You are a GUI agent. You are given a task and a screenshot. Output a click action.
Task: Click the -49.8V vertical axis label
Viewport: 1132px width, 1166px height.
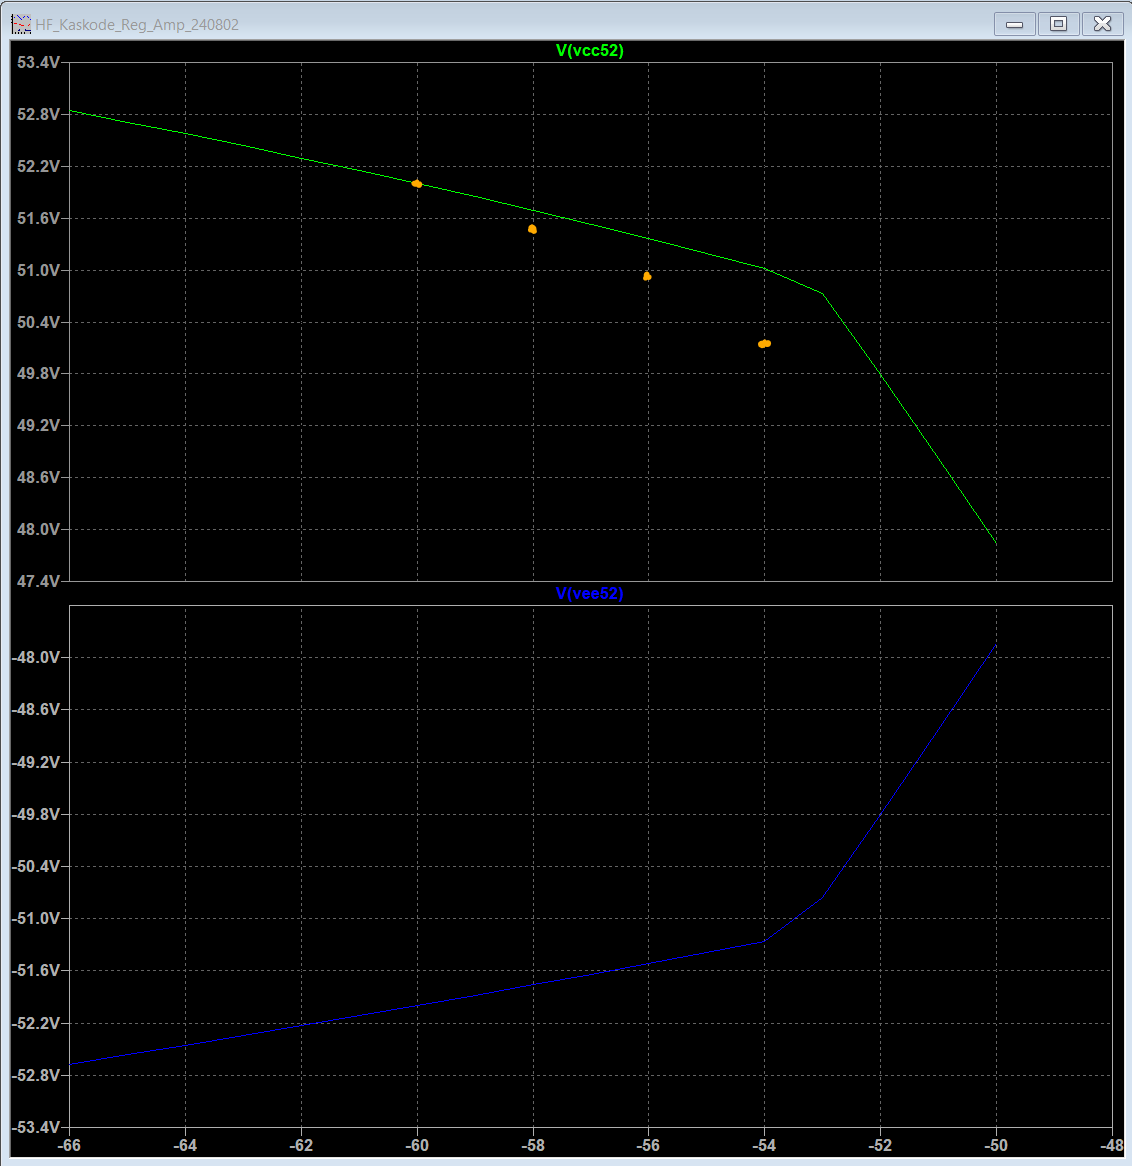pyautogui.click(x=36, y=814)
